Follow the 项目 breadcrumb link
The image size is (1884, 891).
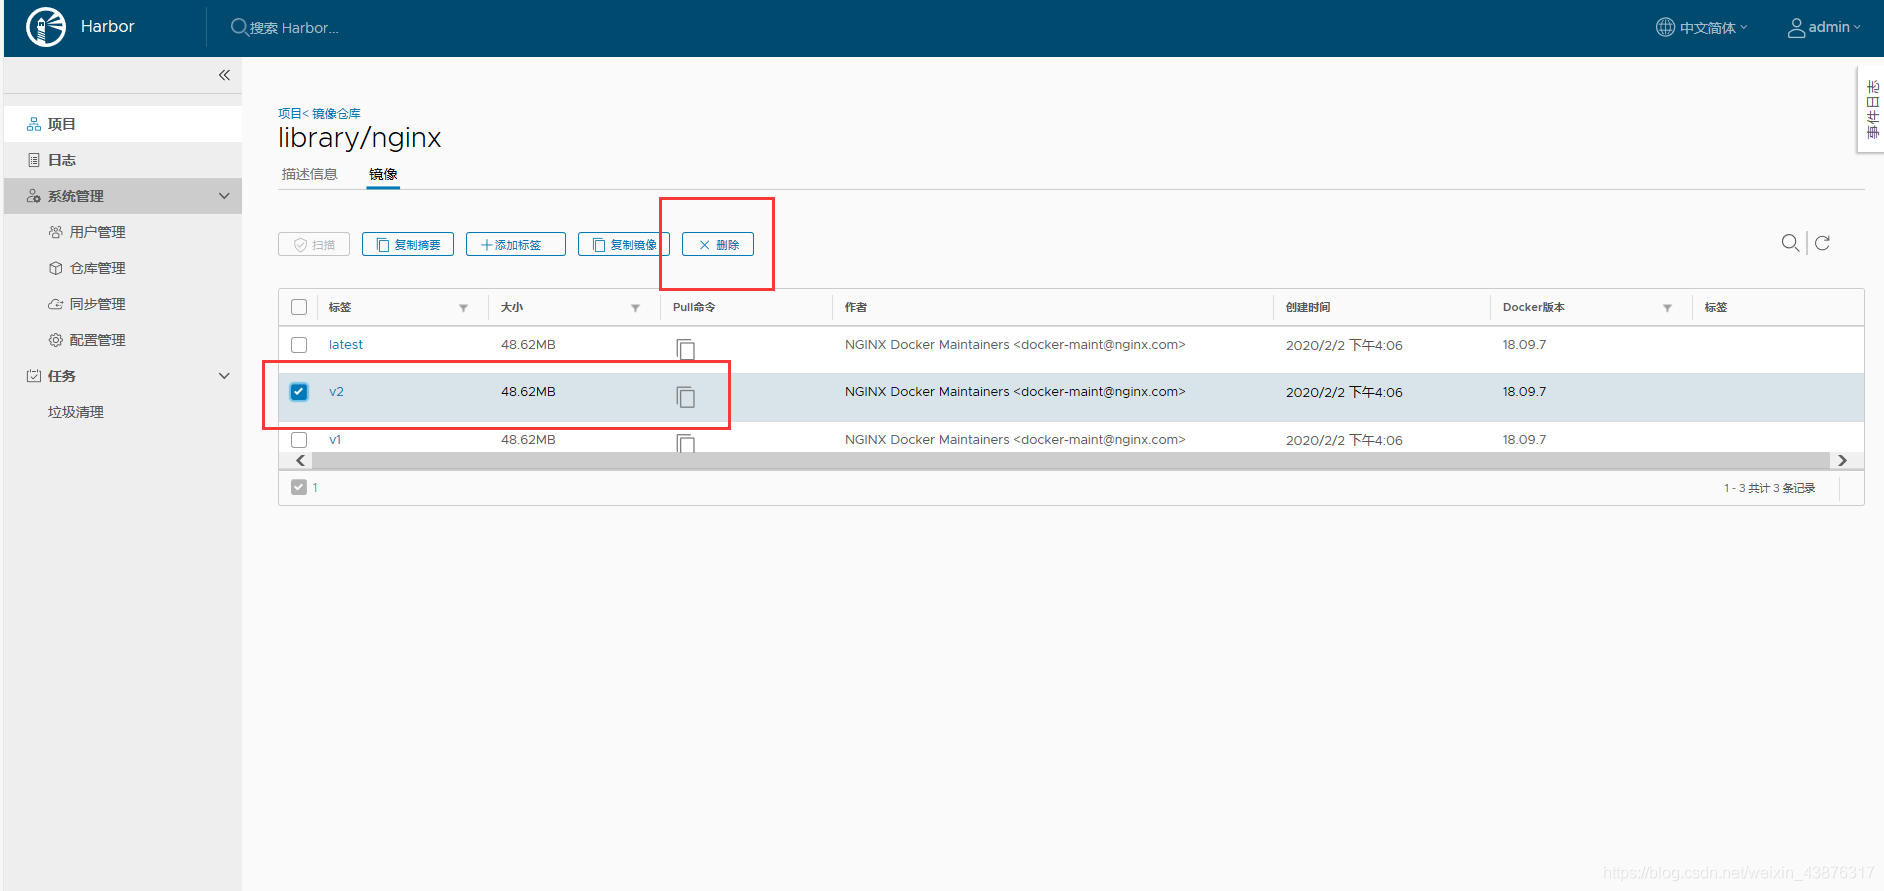coord(289,114)
